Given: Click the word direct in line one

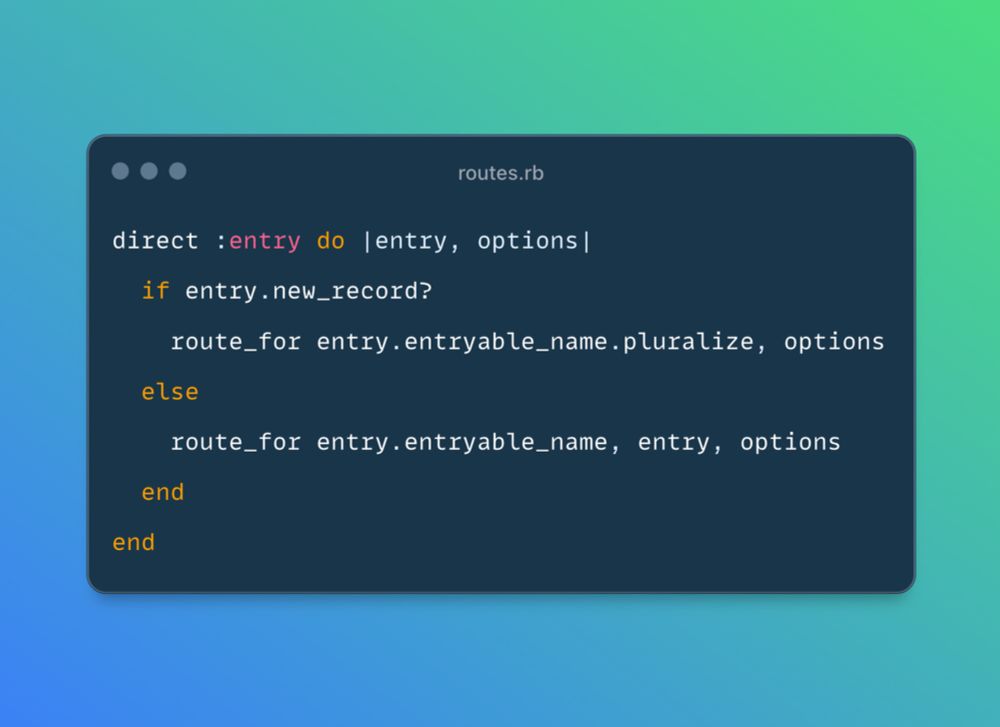Looking at the screenshot, I should 156,241.
